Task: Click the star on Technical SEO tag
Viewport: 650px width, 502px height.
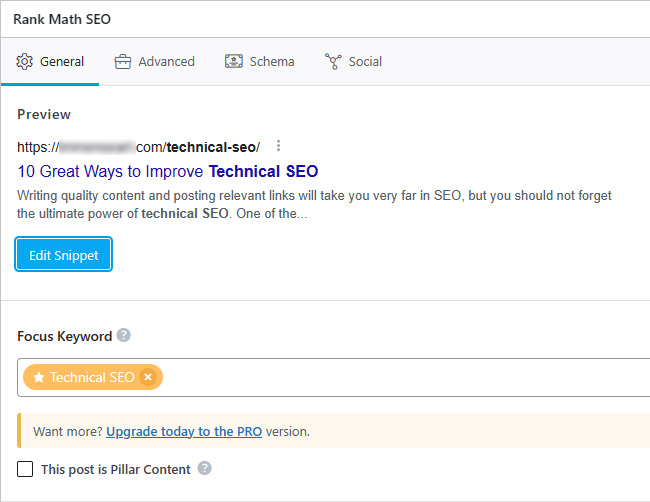Action: click(x=39, y=377)
